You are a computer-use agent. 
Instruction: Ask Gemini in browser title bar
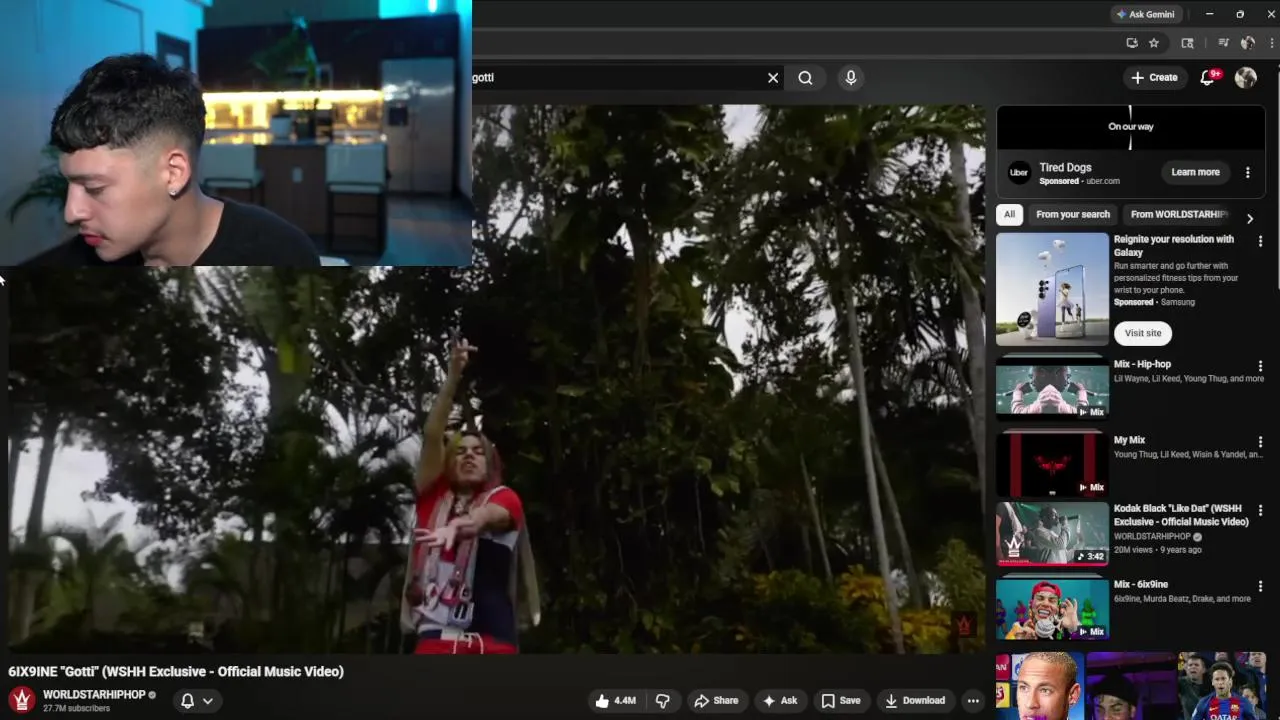tap(1145, 14)
